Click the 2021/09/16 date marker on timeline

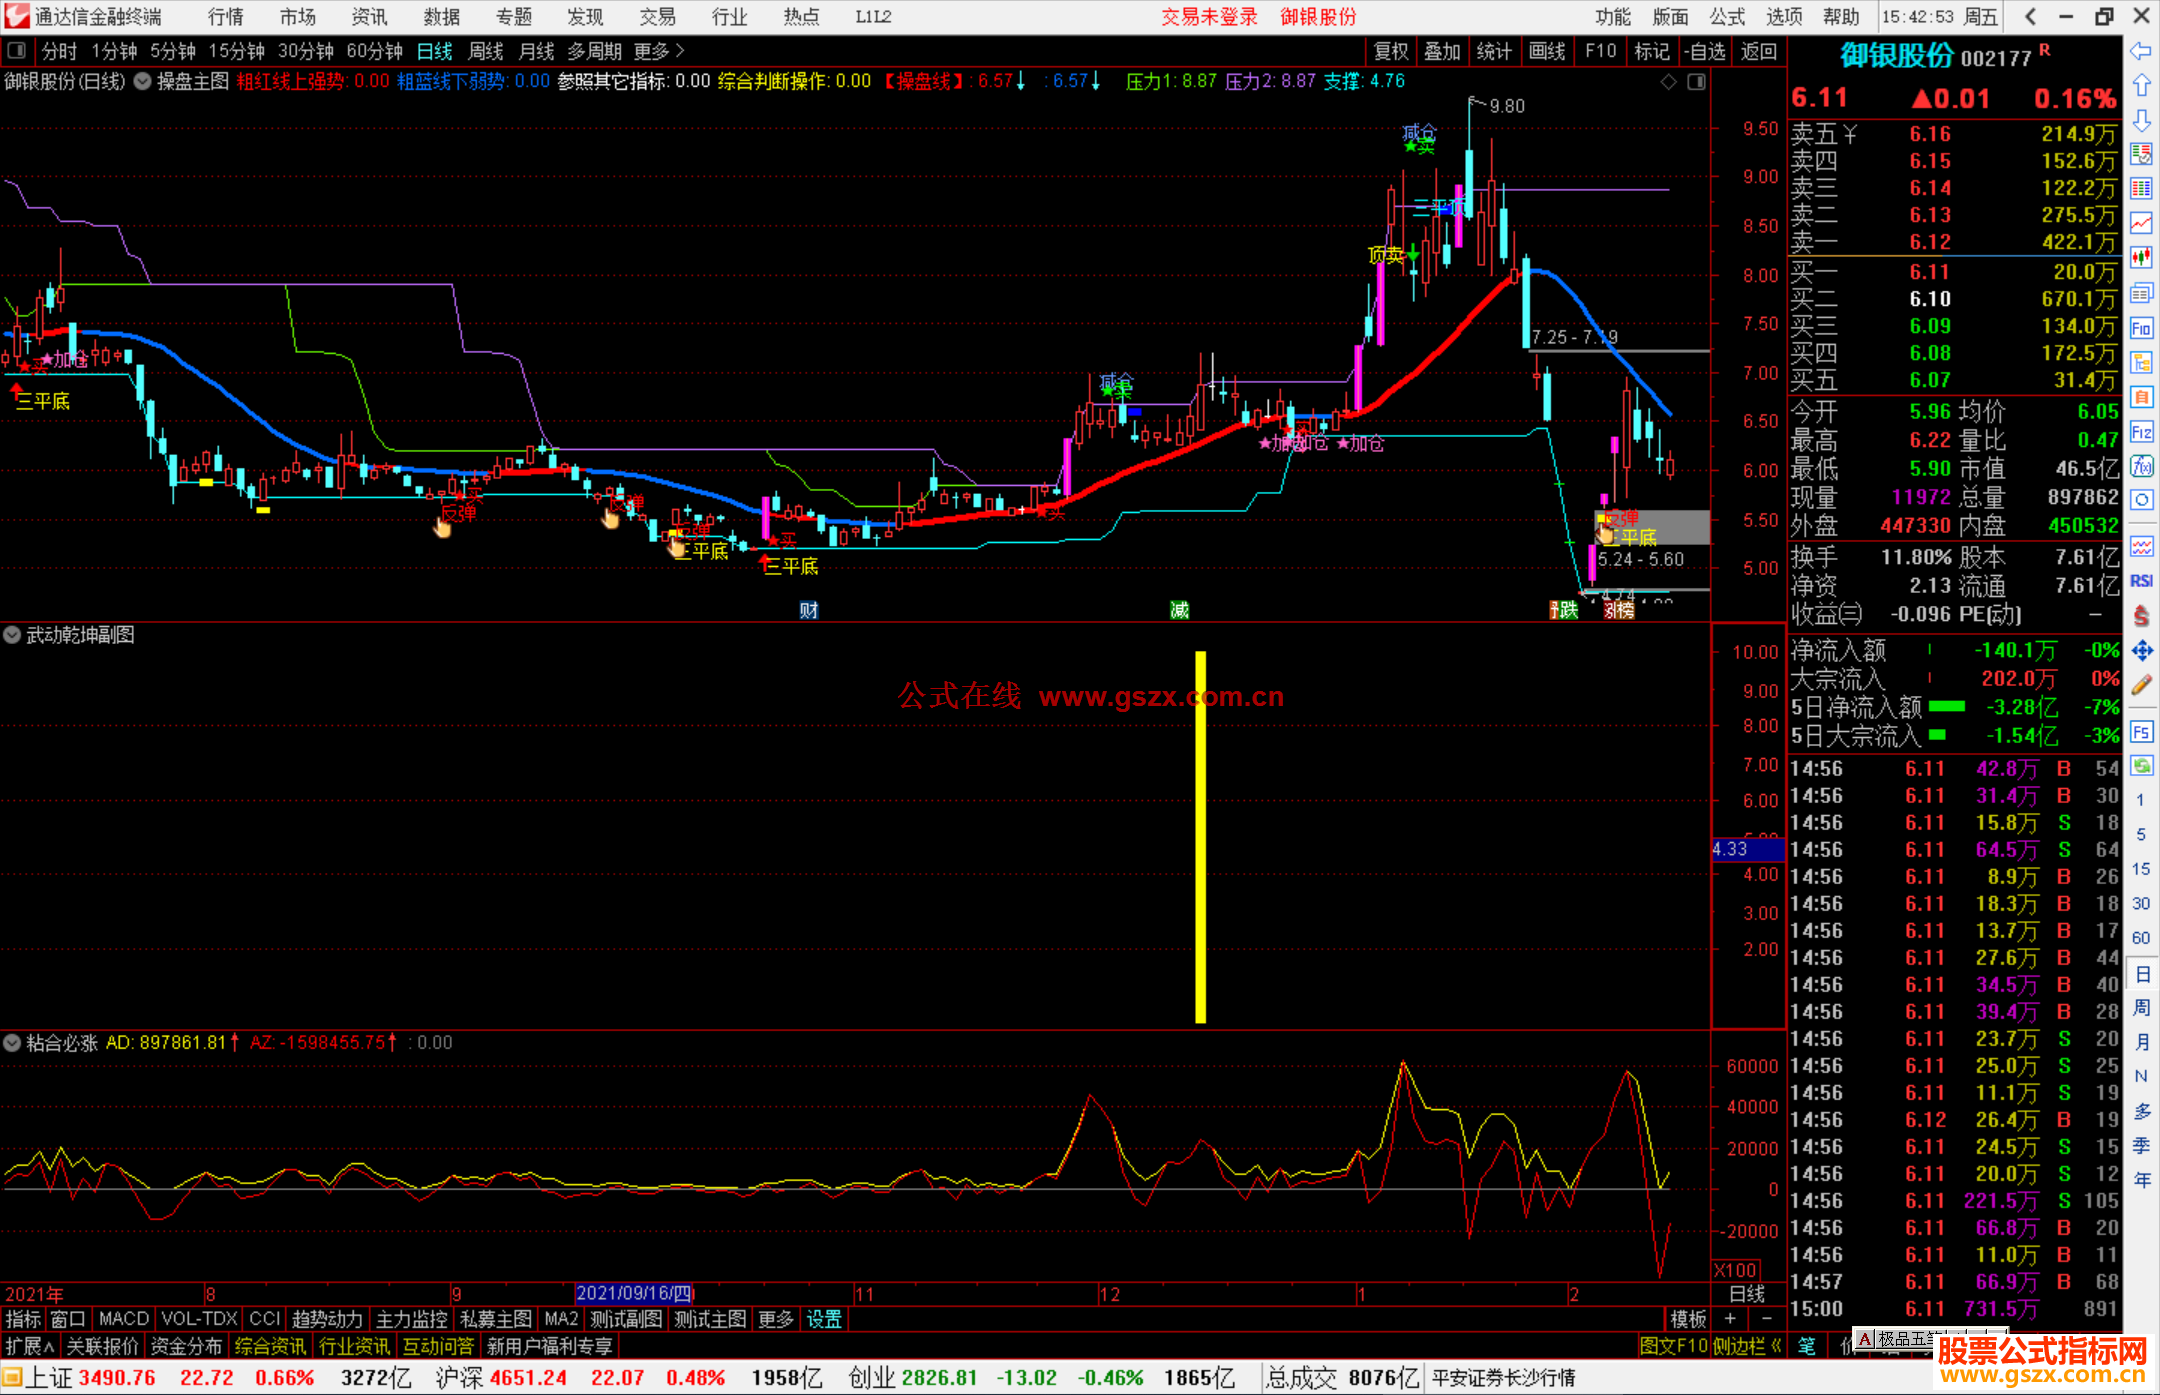634,1293
